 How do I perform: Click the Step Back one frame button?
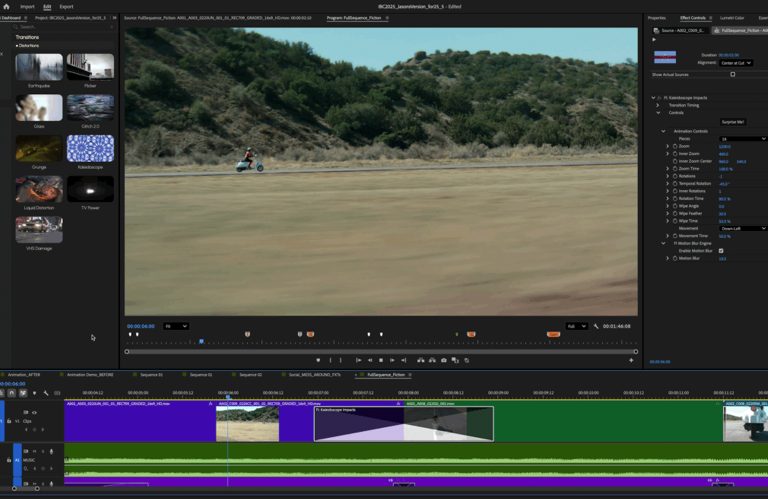(x=370, y=360)
